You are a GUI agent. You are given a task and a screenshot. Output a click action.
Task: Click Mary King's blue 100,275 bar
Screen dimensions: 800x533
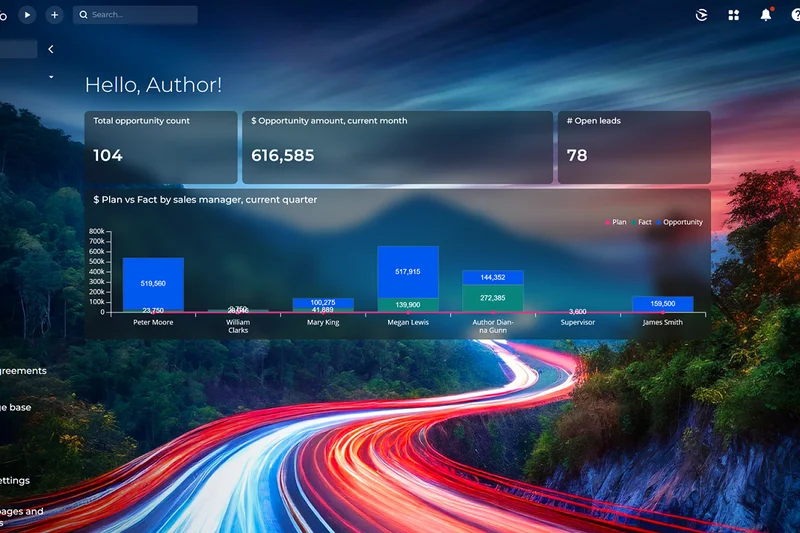pos(323,302)
